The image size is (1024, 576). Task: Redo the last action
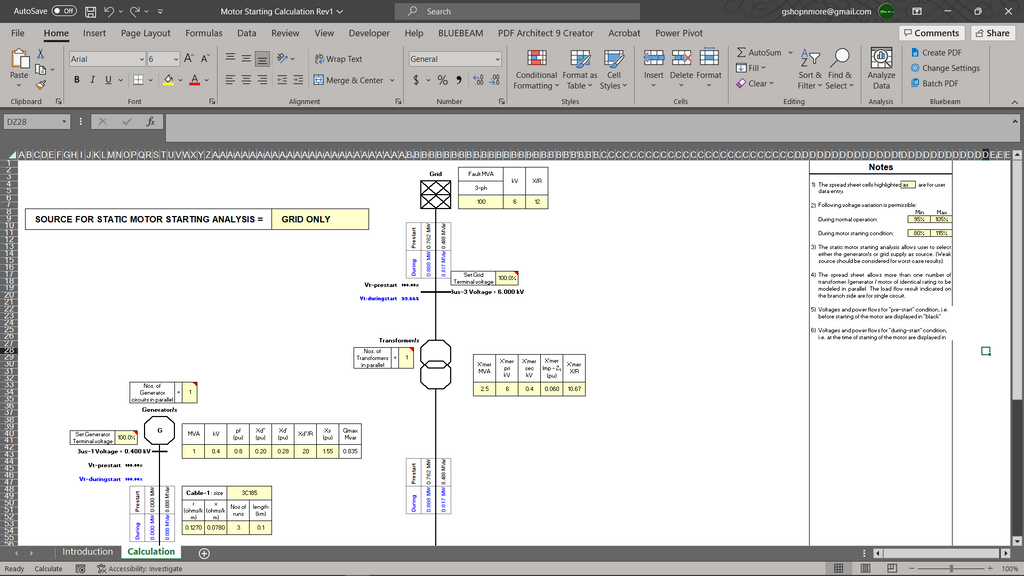tap(135, 11)
